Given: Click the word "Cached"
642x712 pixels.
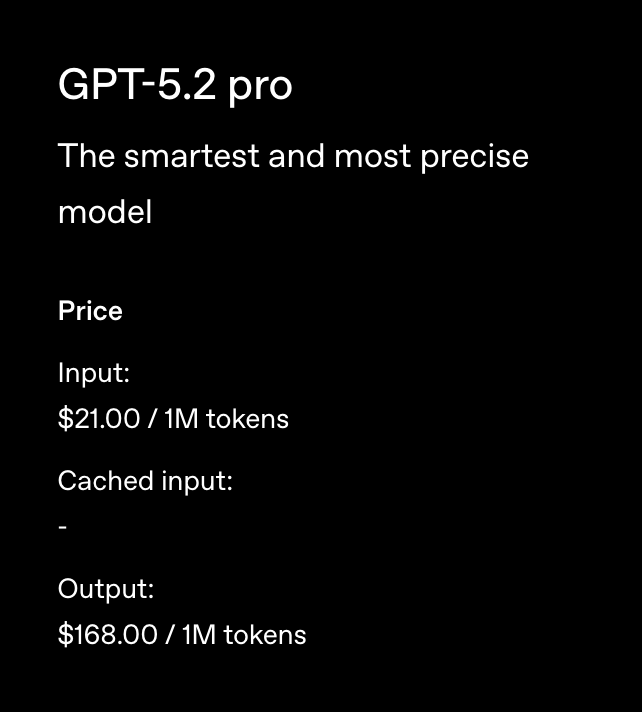Looking at the screenshot, I should tap(106, 481).
